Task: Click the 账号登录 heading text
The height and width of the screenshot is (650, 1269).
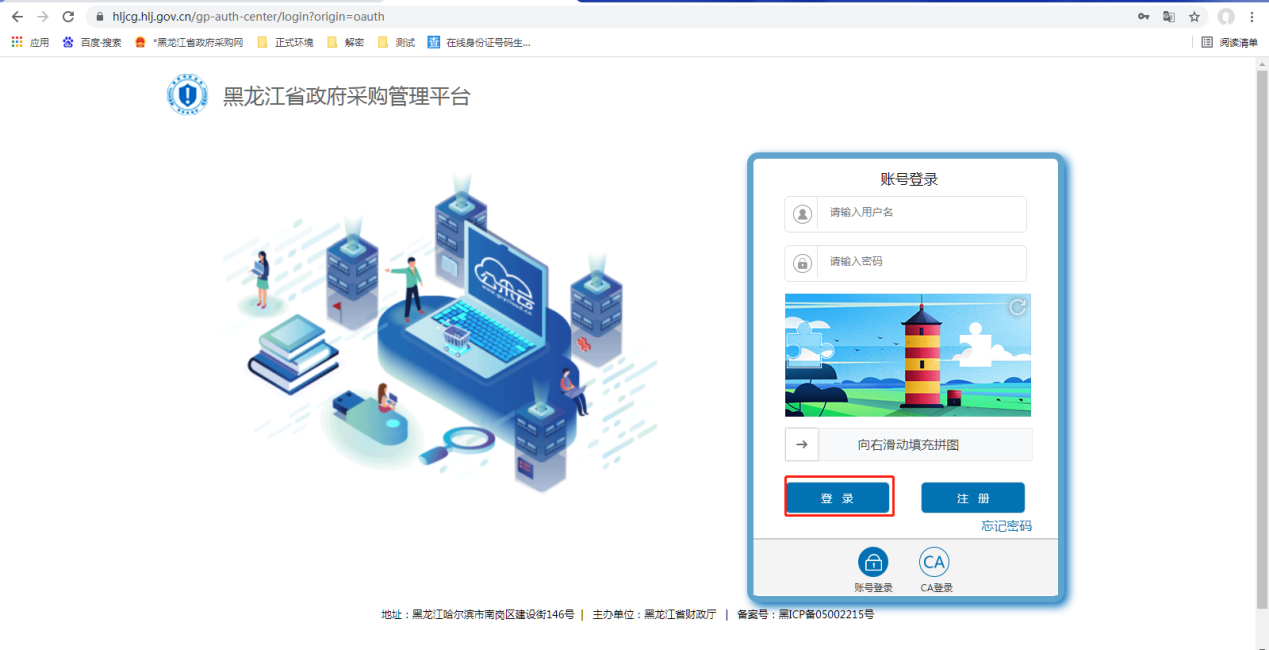Action: (x=909, y=180)
